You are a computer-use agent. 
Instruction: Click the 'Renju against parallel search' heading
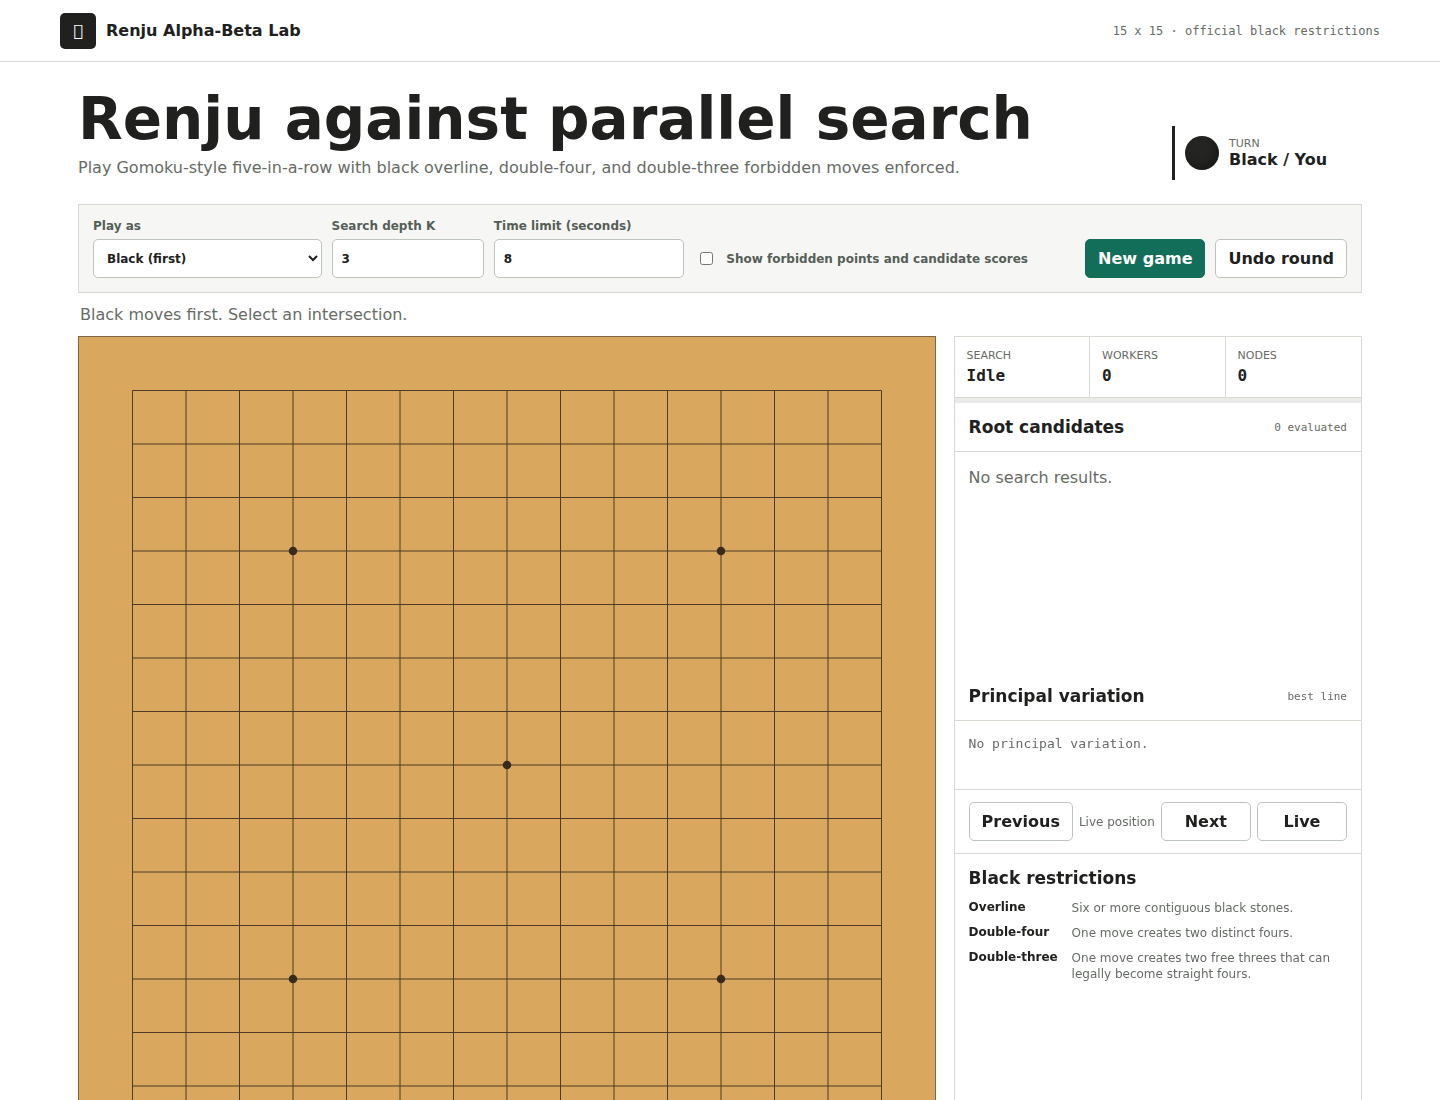[555, 118]
